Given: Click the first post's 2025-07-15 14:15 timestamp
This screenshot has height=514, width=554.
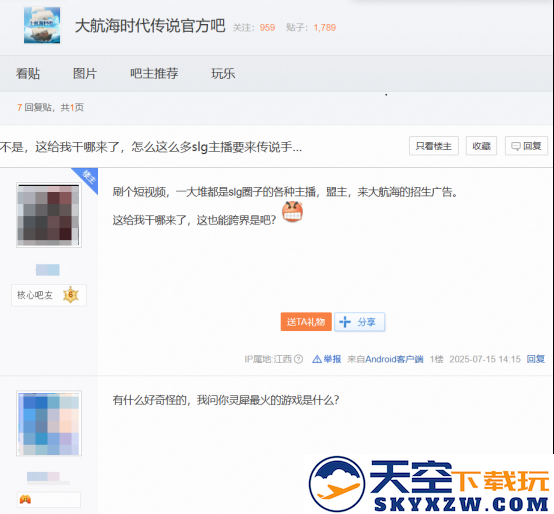Looking at the screenshot, I should click(485, 359).
